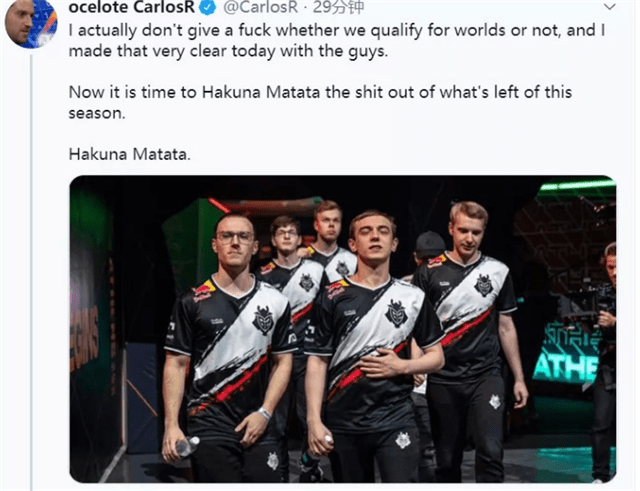Click the samurai logo on the blond player's jersey

[x=484, y=285]
